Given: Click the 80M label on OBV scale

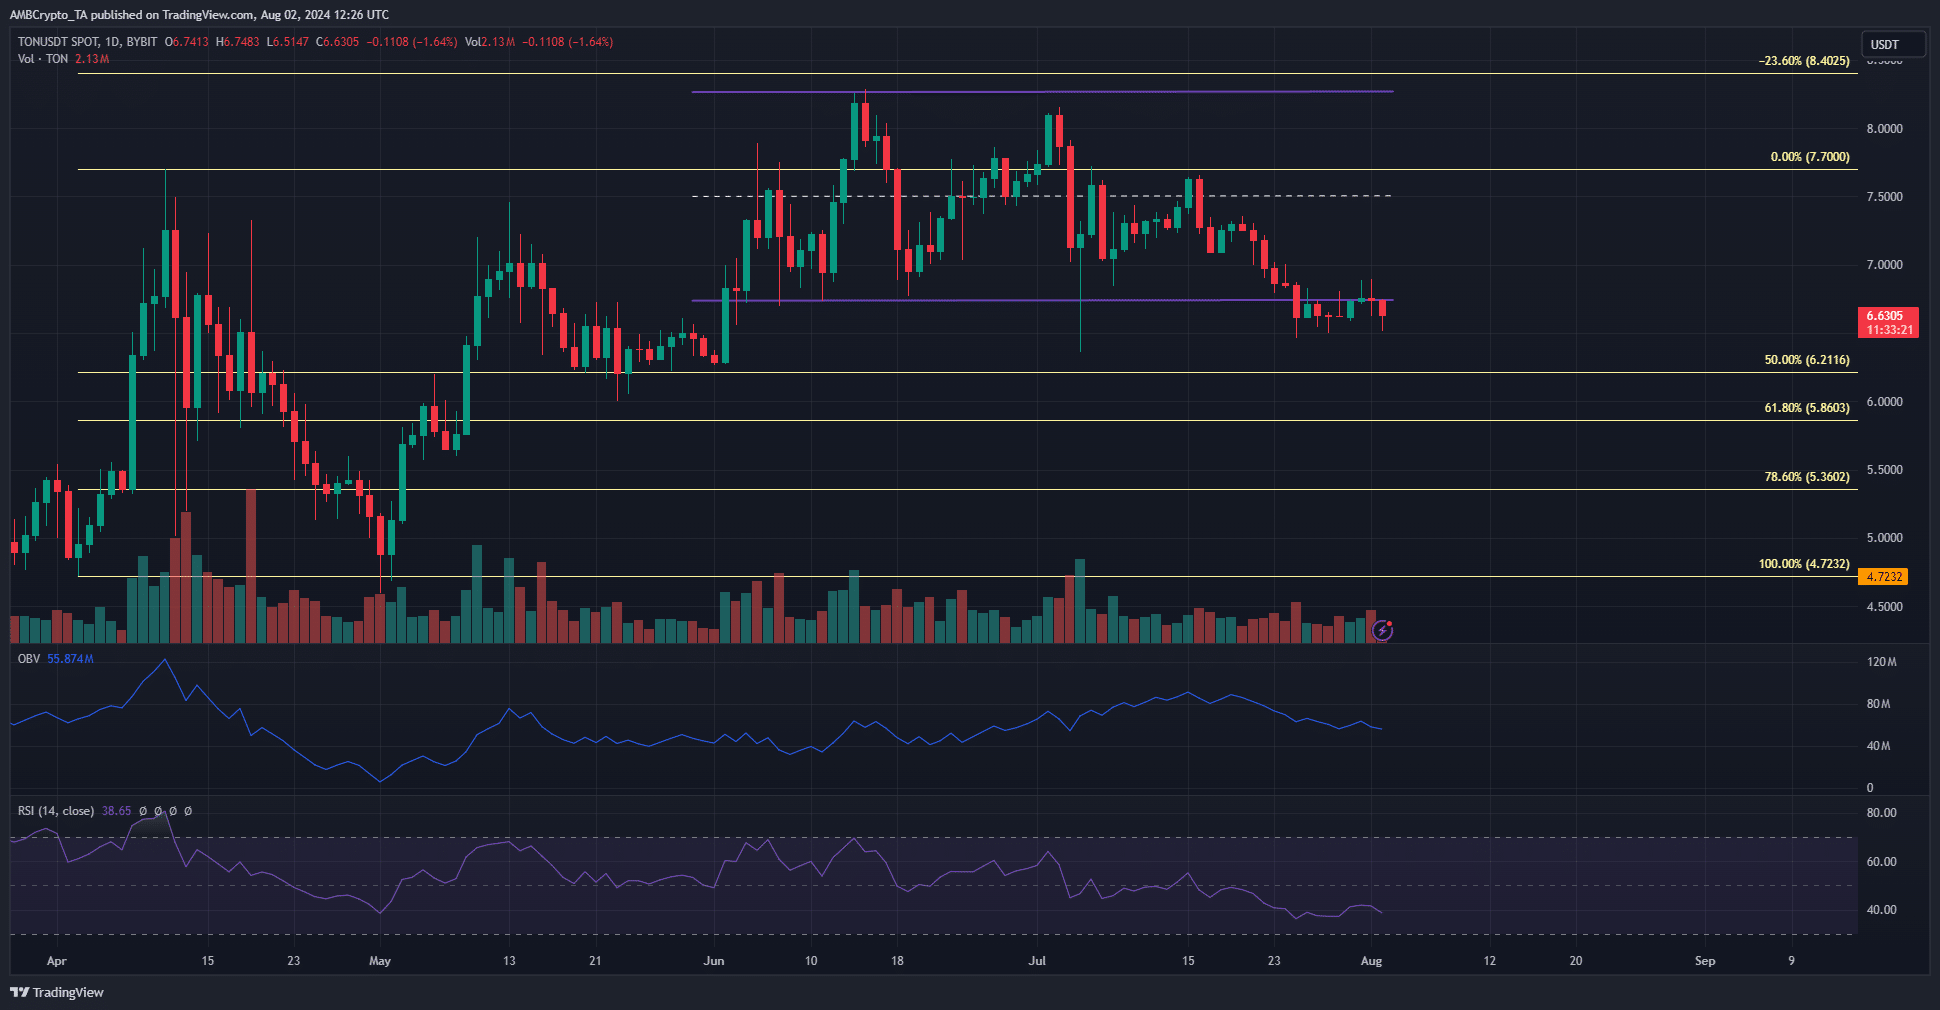Looking at the screenshot, I should click(1879, 704).
